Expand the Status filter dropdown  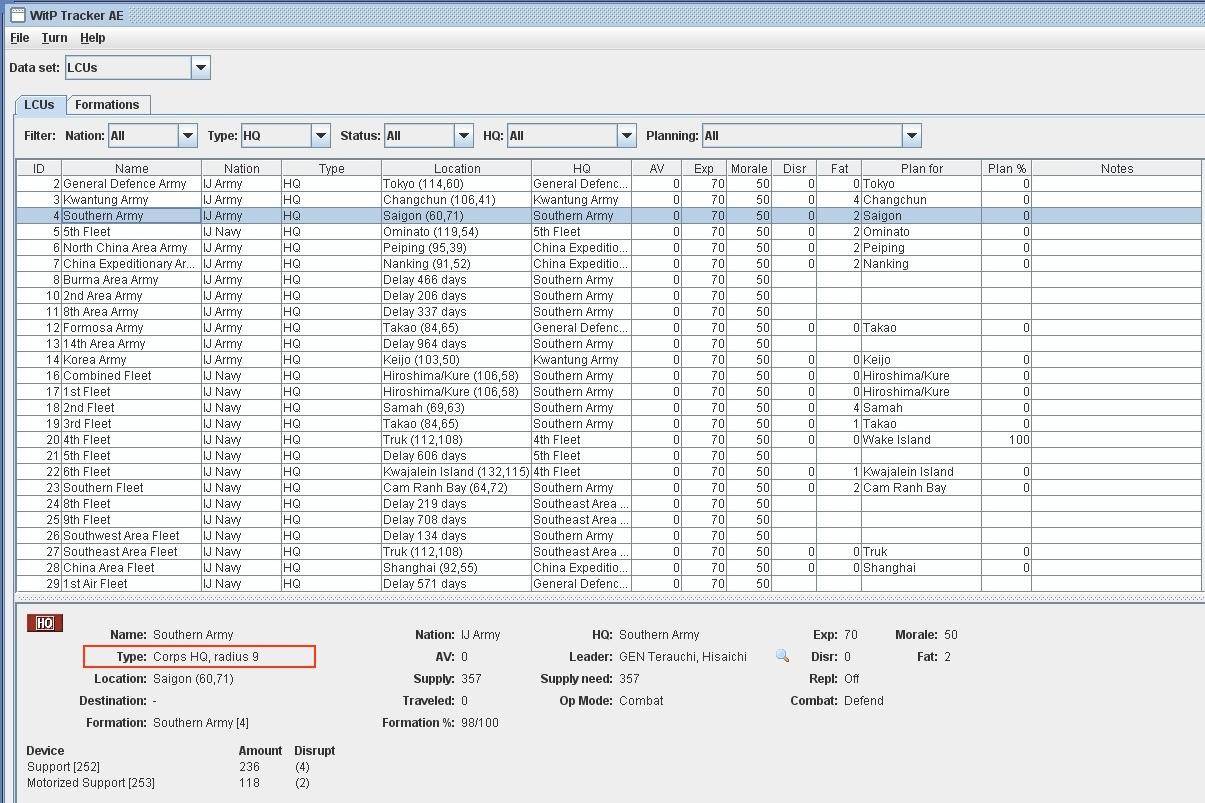click(x=463, y=136)
